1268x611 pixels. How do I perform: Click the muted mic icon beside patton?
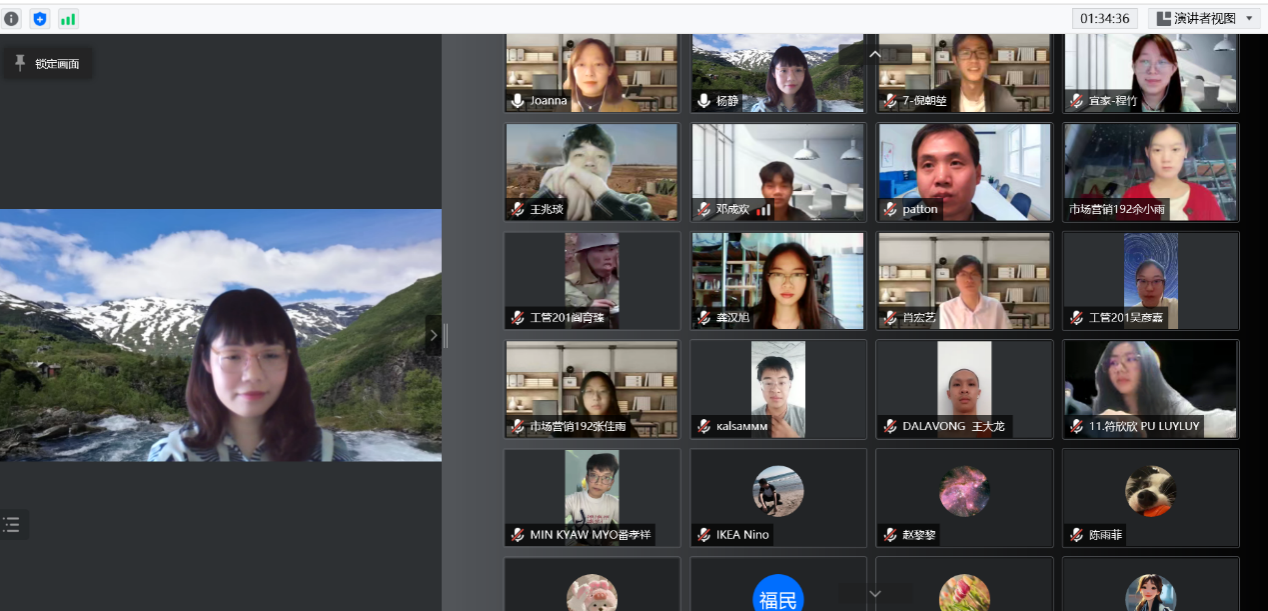tap(890, 210)
